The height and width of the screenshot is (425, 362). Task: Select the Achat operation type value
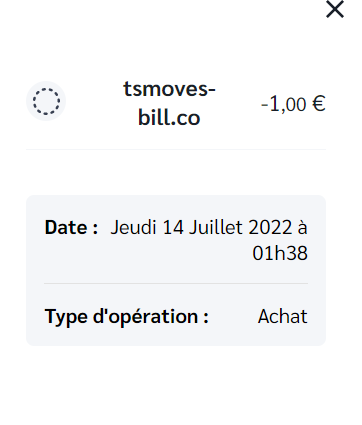coord(283,316)
